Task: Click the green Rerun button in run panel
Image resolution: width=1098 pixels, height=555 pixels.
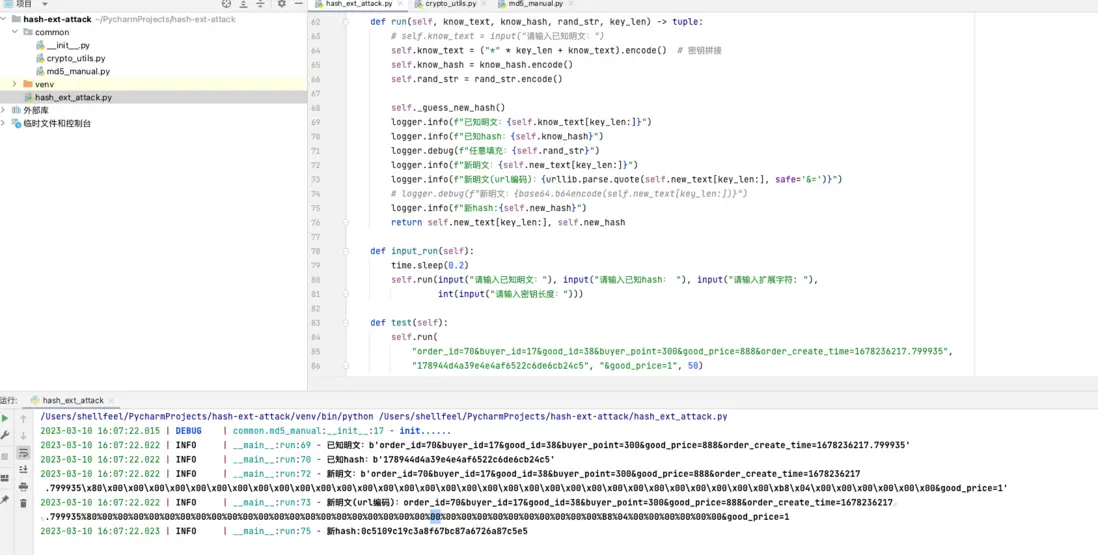Action: point(5,418)
